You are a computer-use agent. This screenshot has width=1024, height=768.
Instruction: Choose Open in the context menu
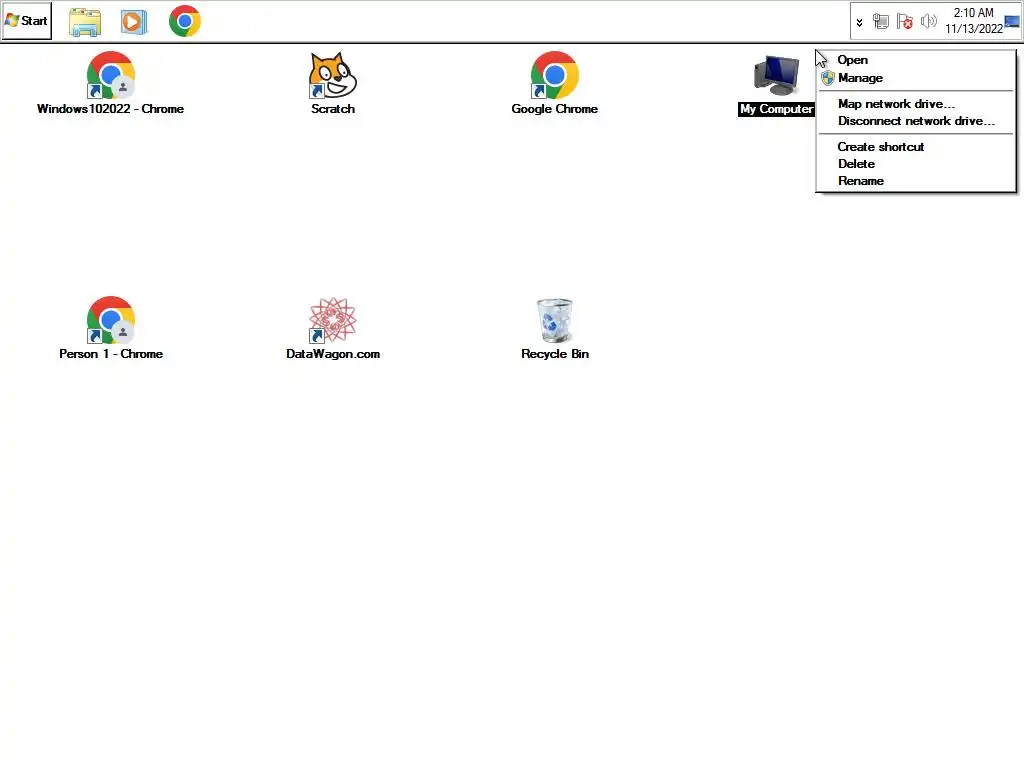[x=916, y=60]
